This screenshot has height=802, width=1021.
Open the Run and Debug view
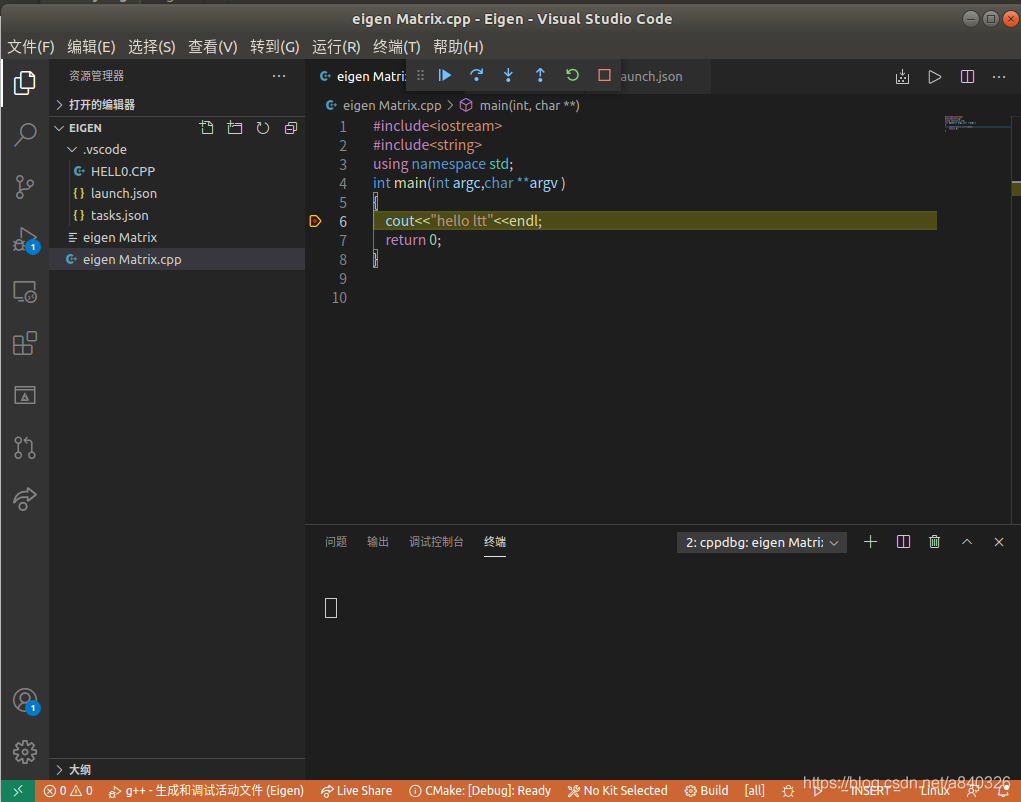pyautogui.click(x=25, y=239)
